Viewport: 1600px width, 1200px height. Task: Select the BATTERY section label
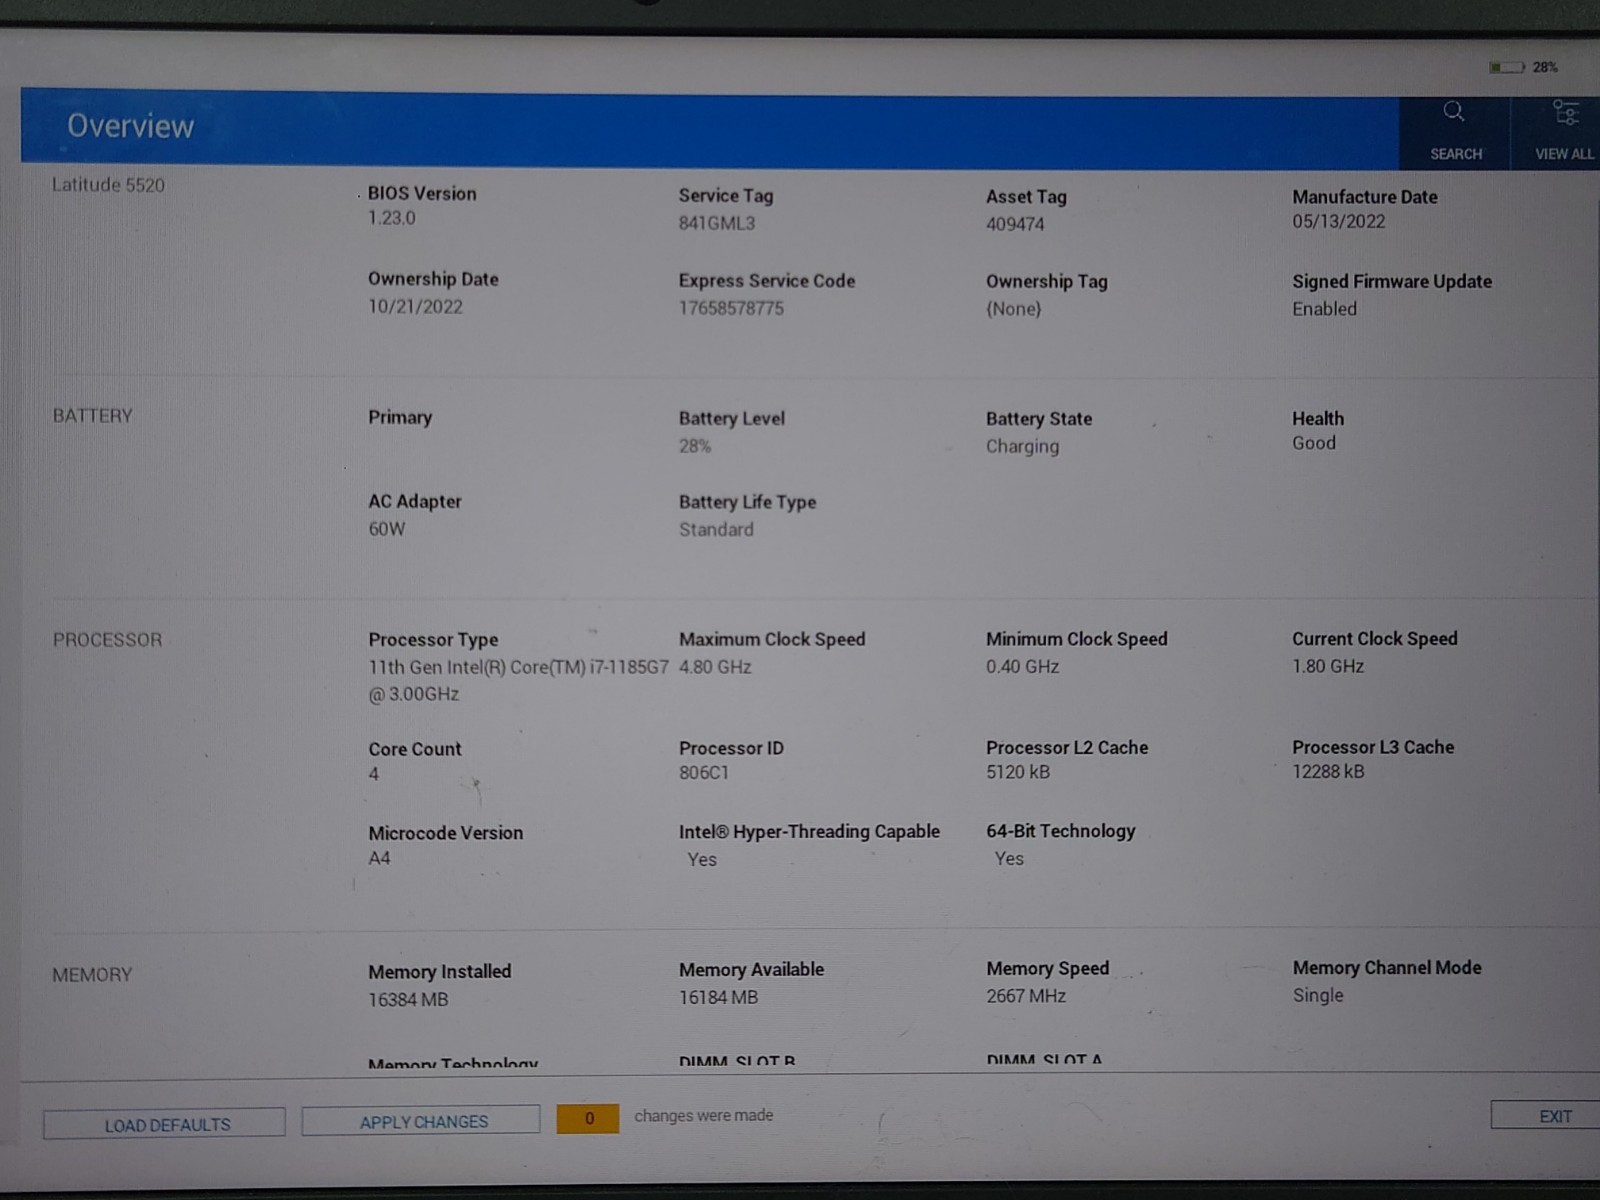(92, 416)
